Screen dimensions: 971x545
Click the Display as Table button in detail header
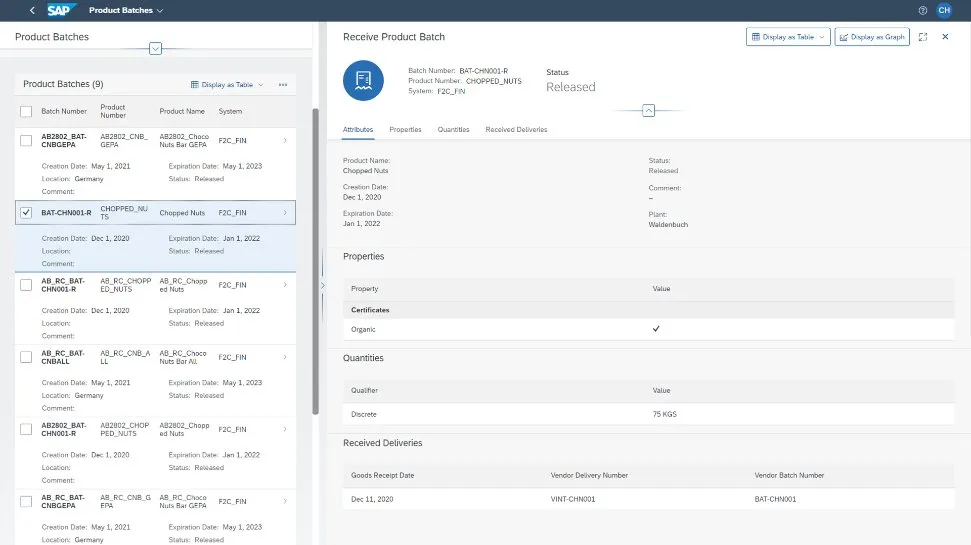click(788, 37)
